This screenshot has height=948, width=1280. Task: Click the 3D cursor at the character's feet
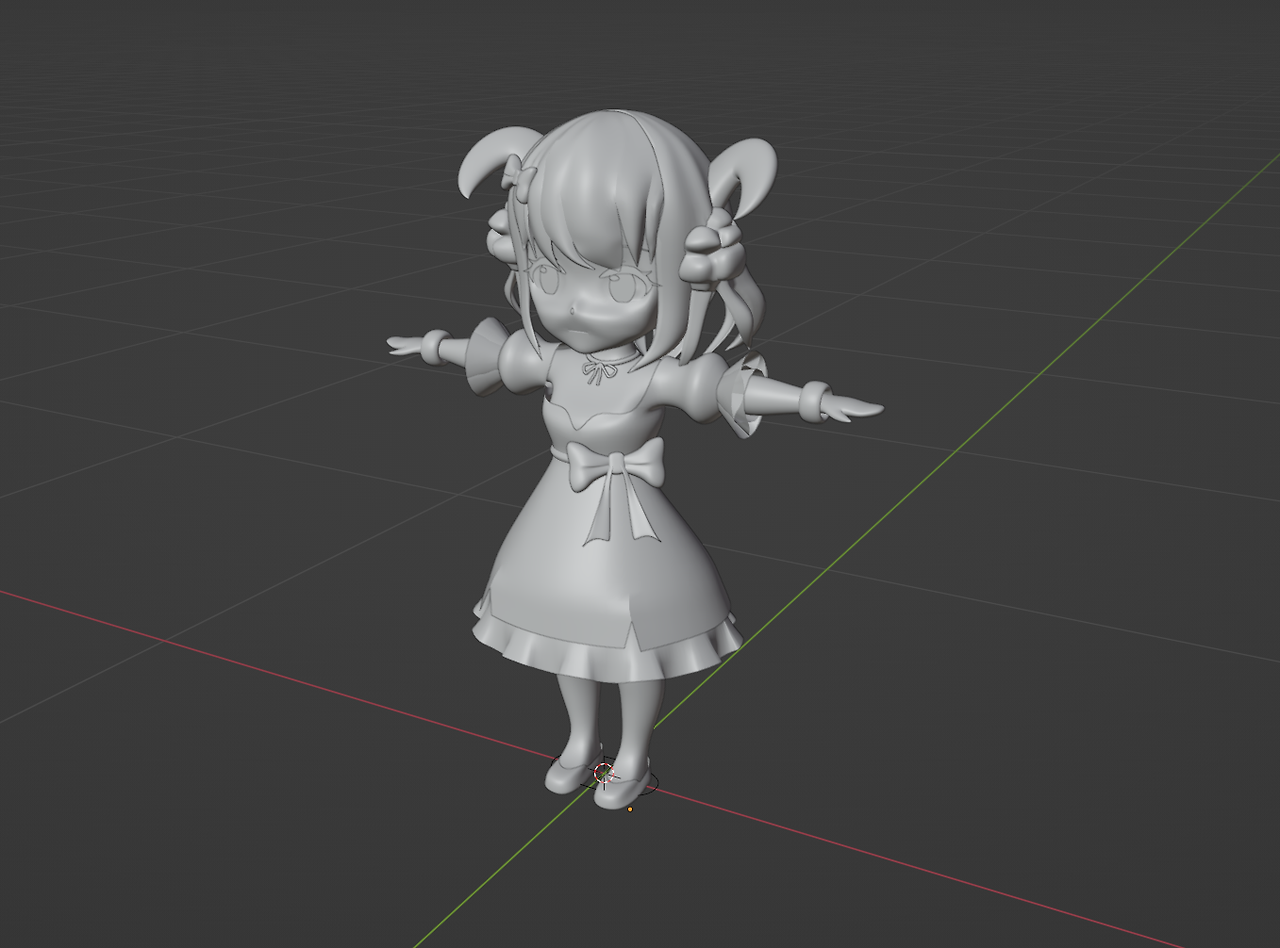click(x=604, y=773)
